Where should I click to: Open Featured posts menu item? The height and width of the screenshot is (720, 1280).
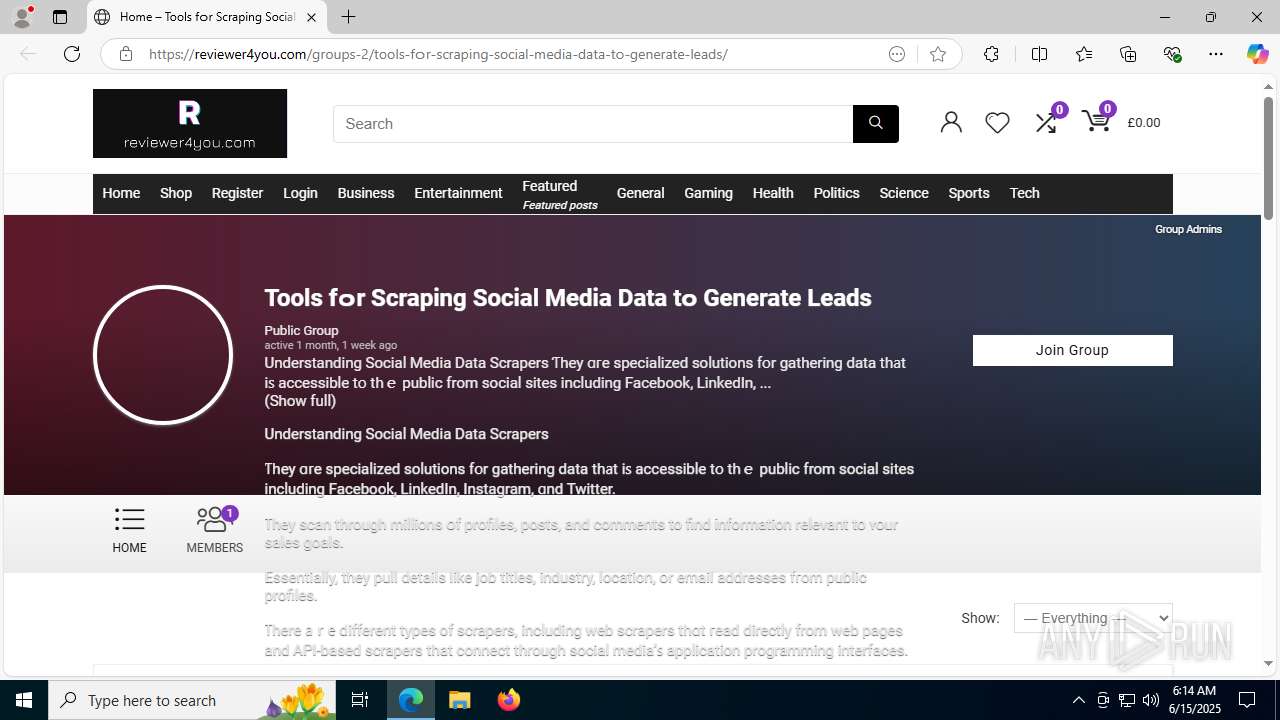pos(560,194)
